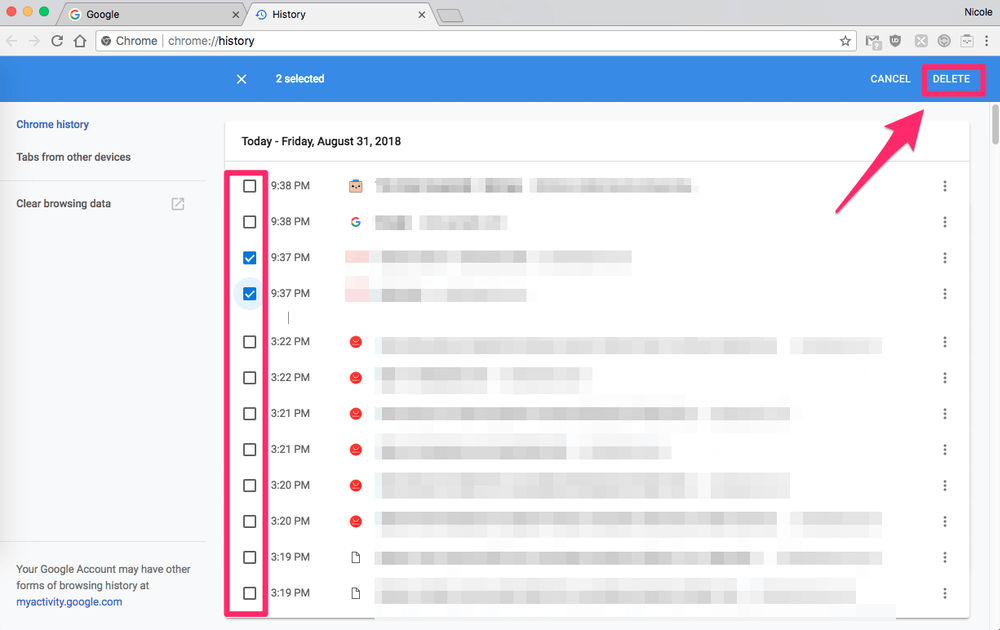Screen dimensions: 1000x630
Task: Select Chrome history in the sidebar
Action: click(52, 124)
